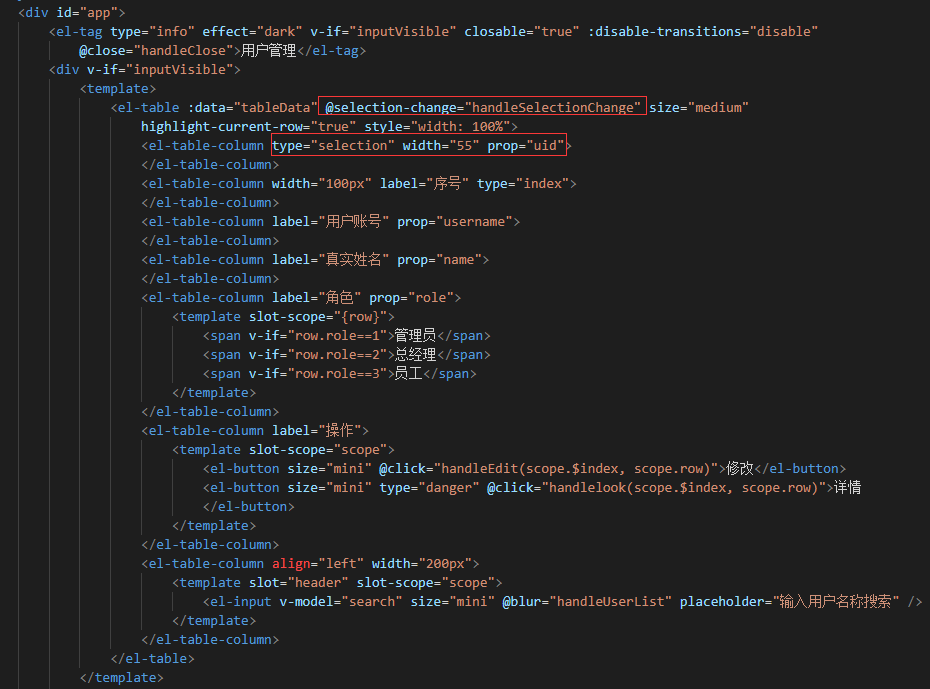Click the v-if="row.role==1" condition
Image resolution: width=930 pixels, height=689 pixels.
[318, 335]
